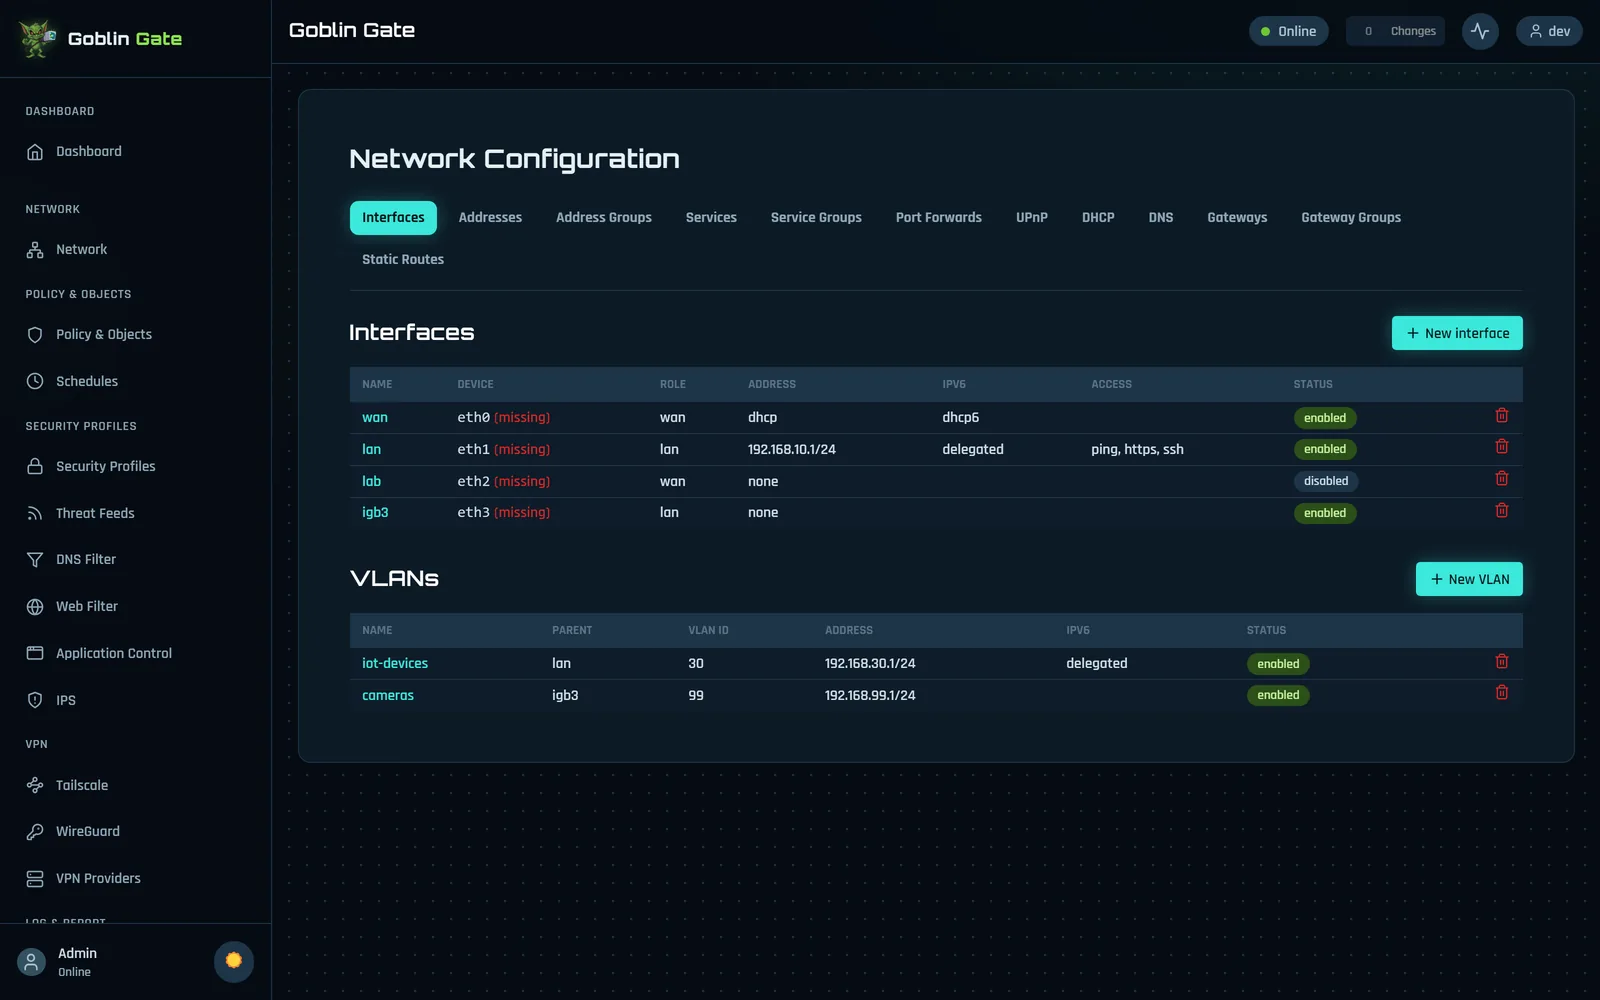Image resolution: width=1600 pixels, height=1000 pixels.
Task: Open the wan interface link
Action: pos(375,418)
